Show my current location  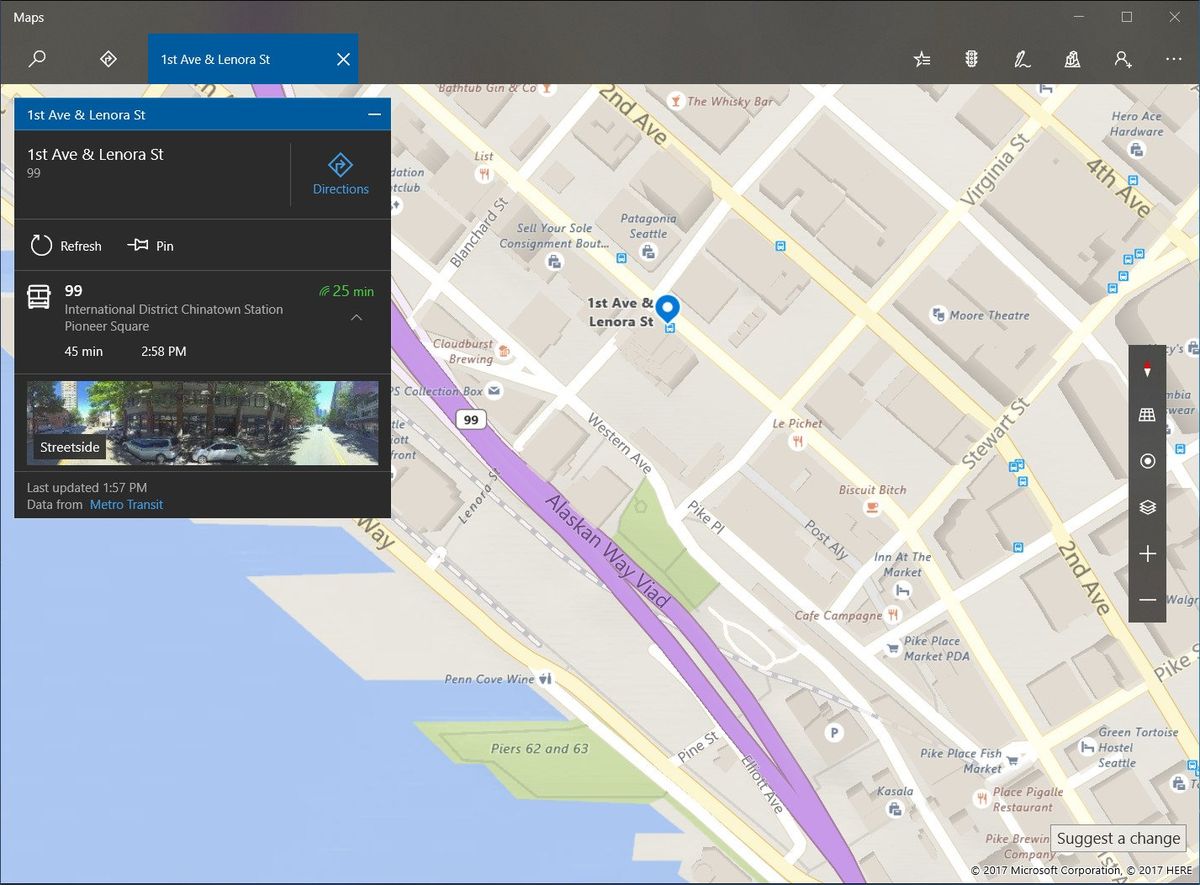(x=1147, y=461)
